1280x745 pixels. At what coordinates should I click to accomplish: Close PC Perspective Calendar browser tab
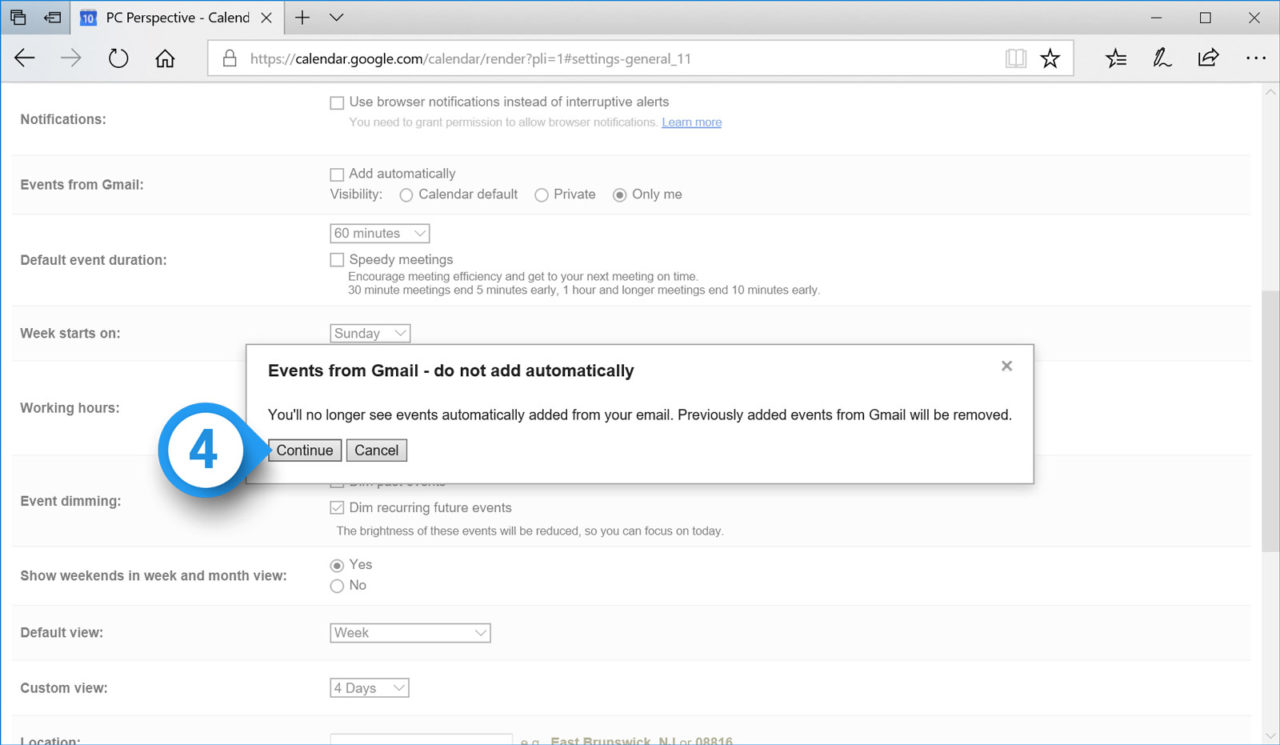pyautogui.click(x=265, y=18)
